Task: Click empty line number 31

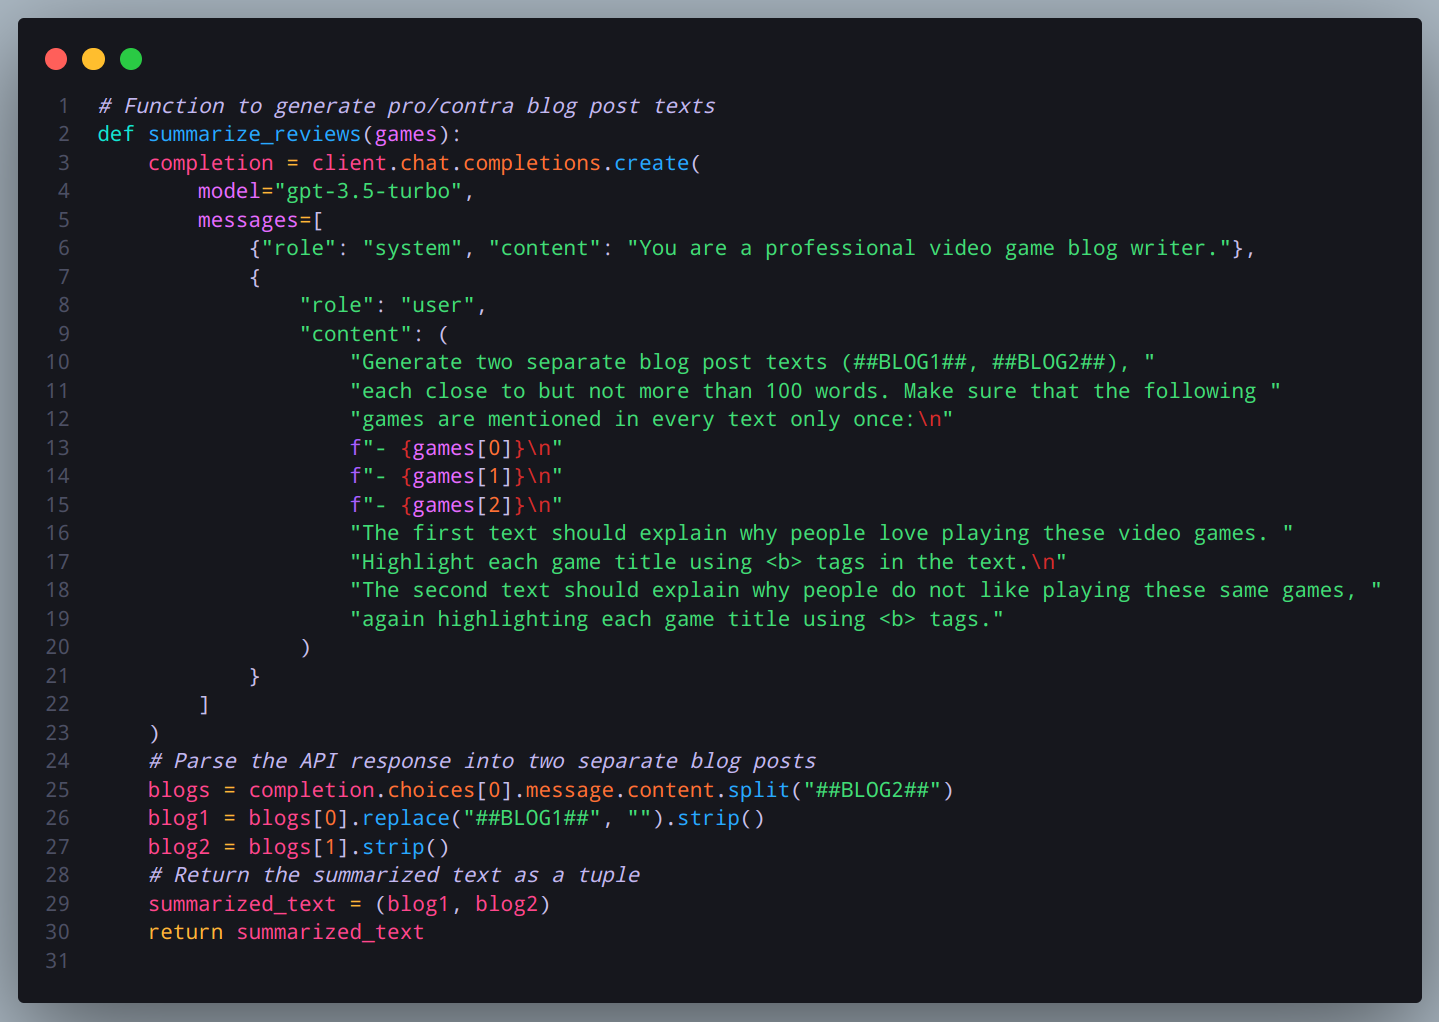Action: click(x=57, y=961)
